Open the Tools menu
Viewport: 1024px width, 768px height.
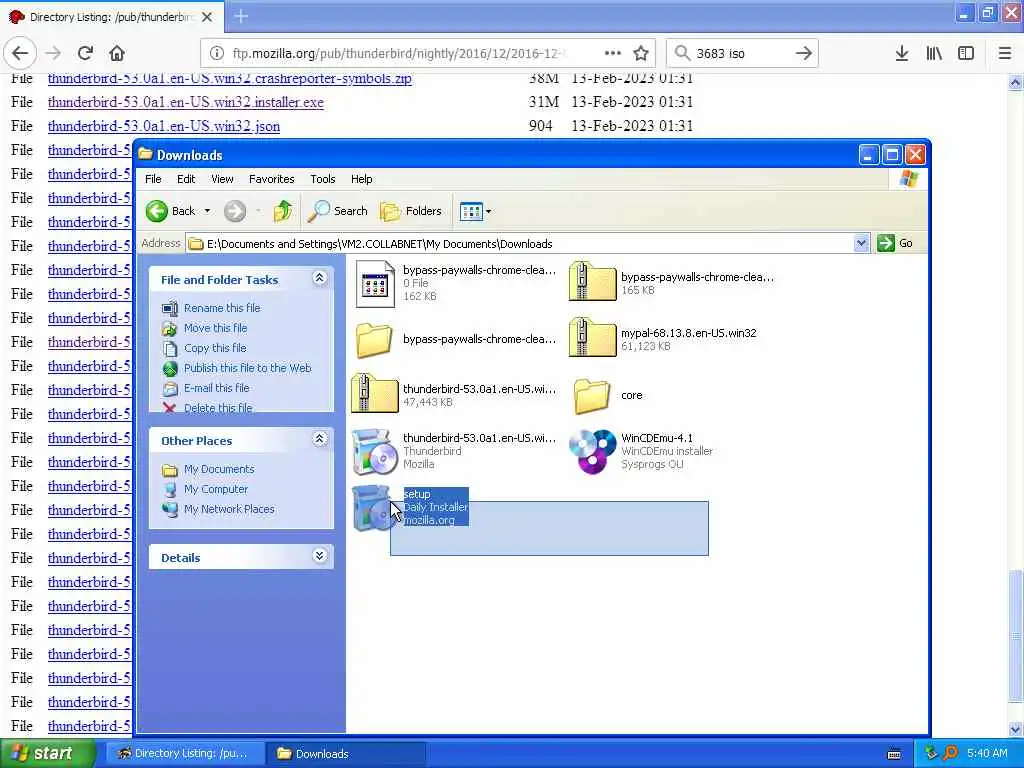click(x=323, y=179)
